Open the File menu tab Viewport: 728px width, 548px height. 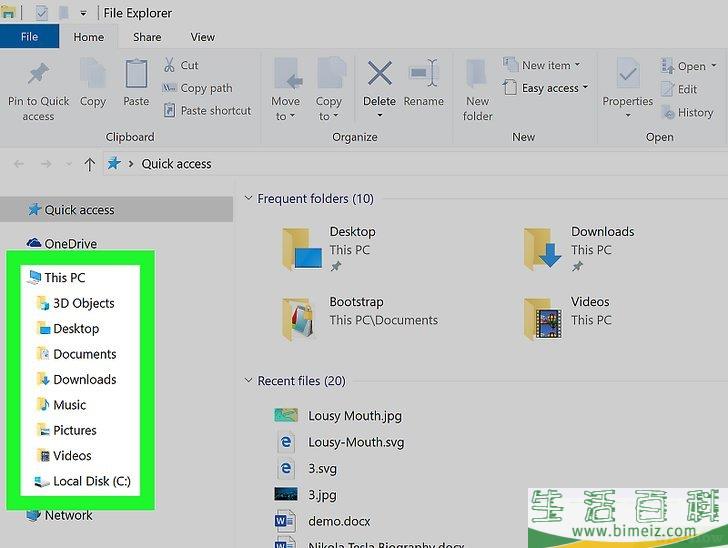(29, 37)
